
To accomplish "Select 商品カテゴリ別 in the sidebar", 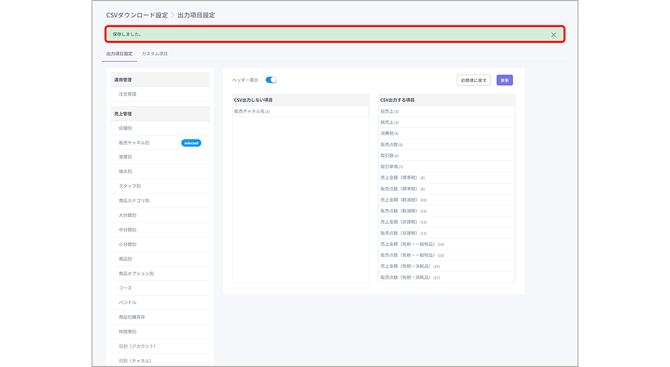I will 160,200.
